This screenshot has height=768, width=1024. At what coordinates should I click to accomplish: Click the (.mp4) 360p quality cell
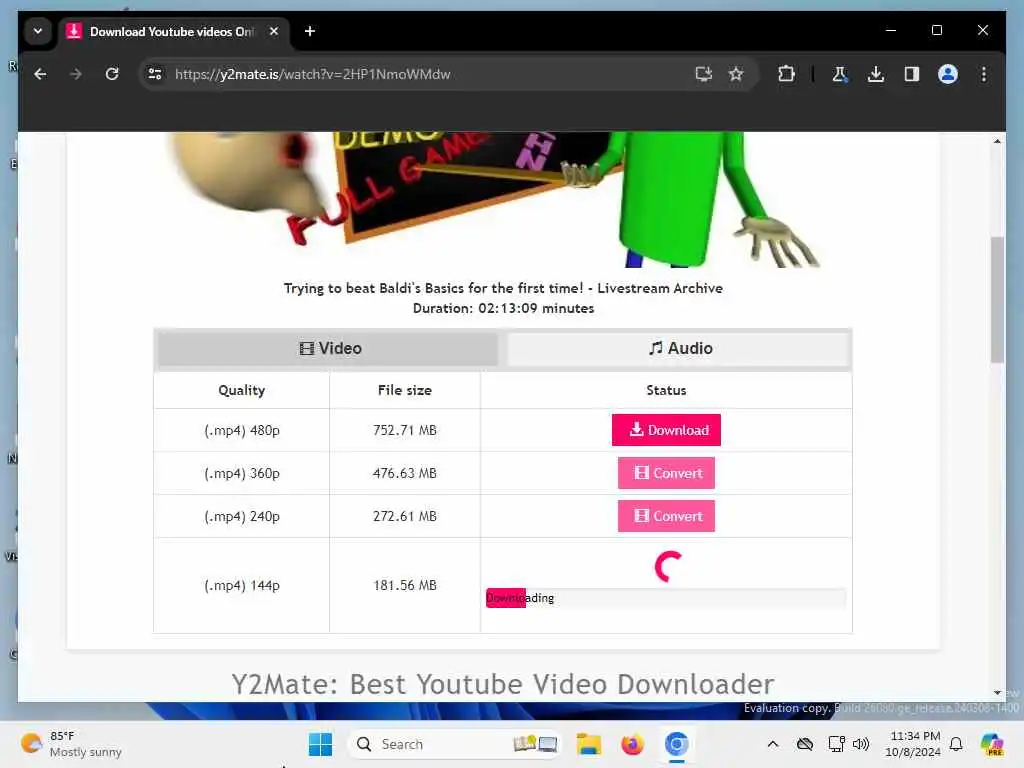242,473
